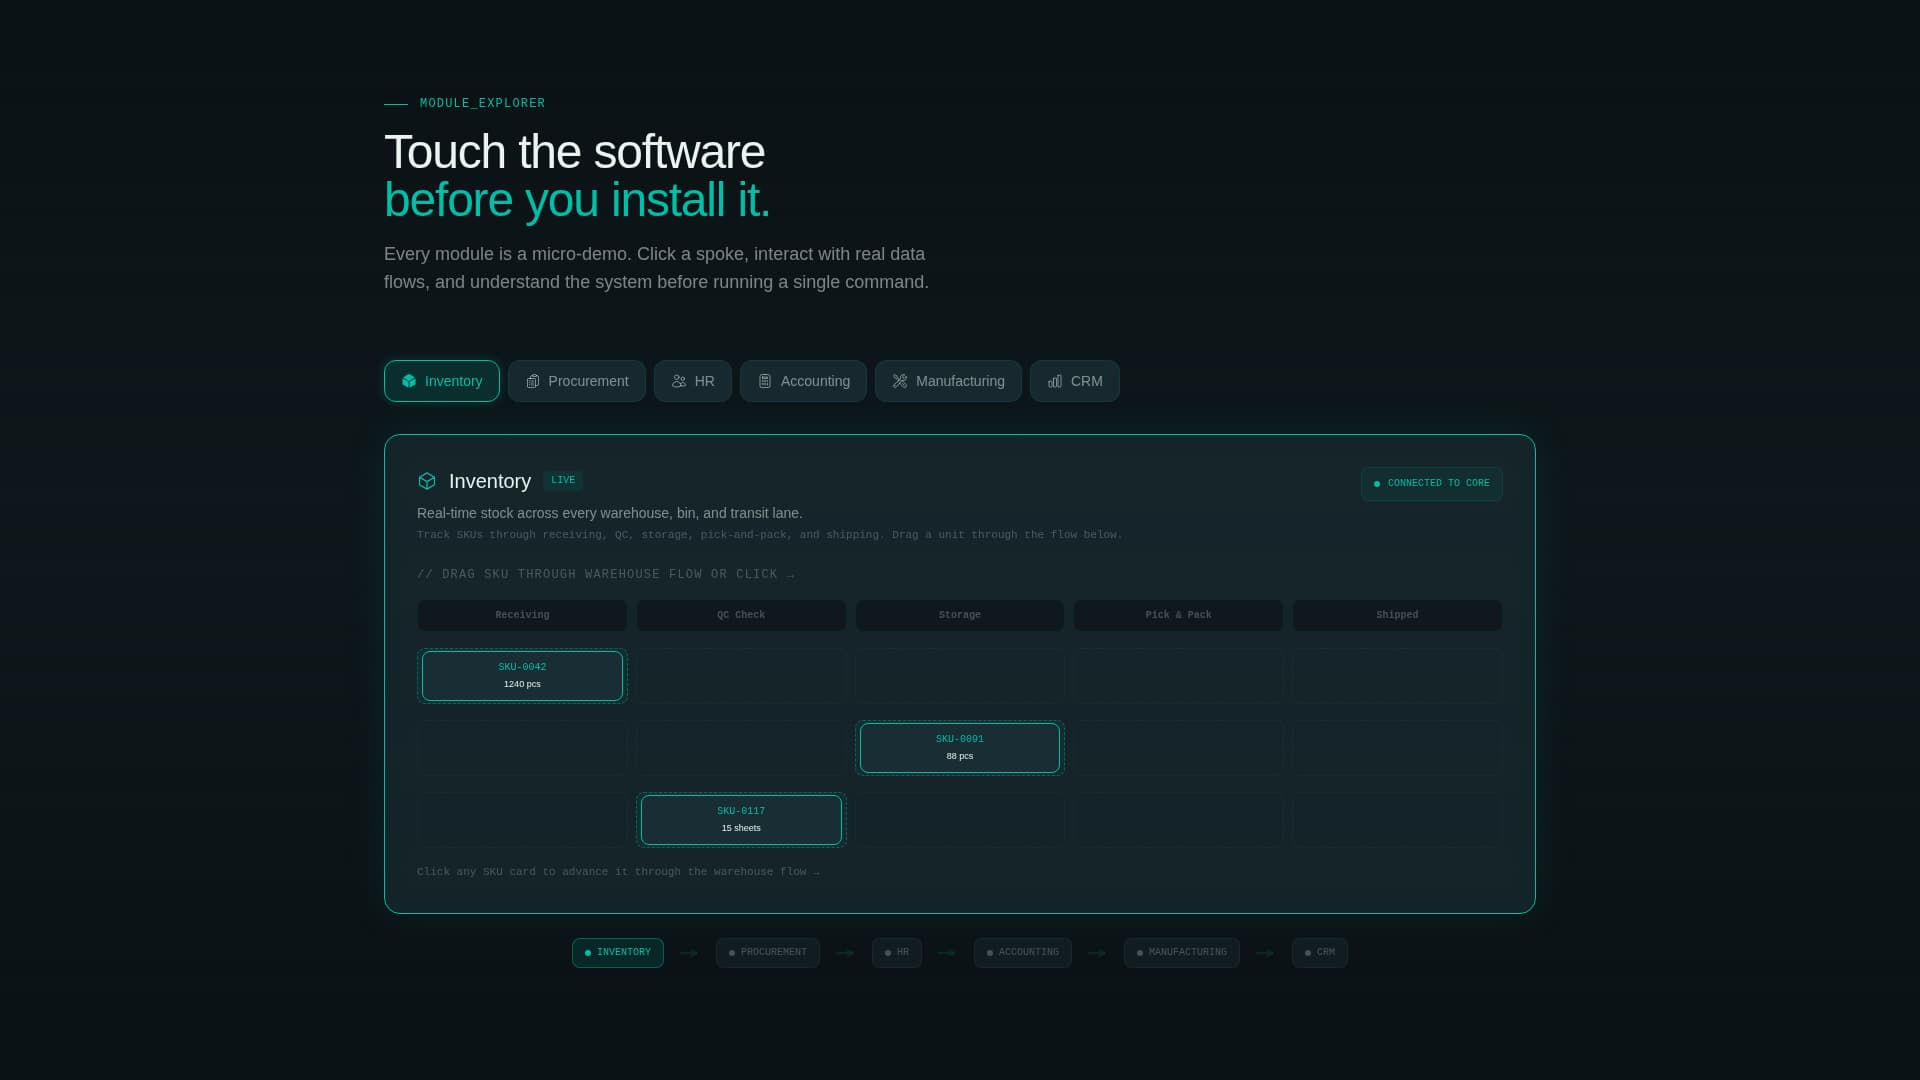The image size is (1920, 1080).
Task: Select the QC Check column header
Action: [741, 615]
